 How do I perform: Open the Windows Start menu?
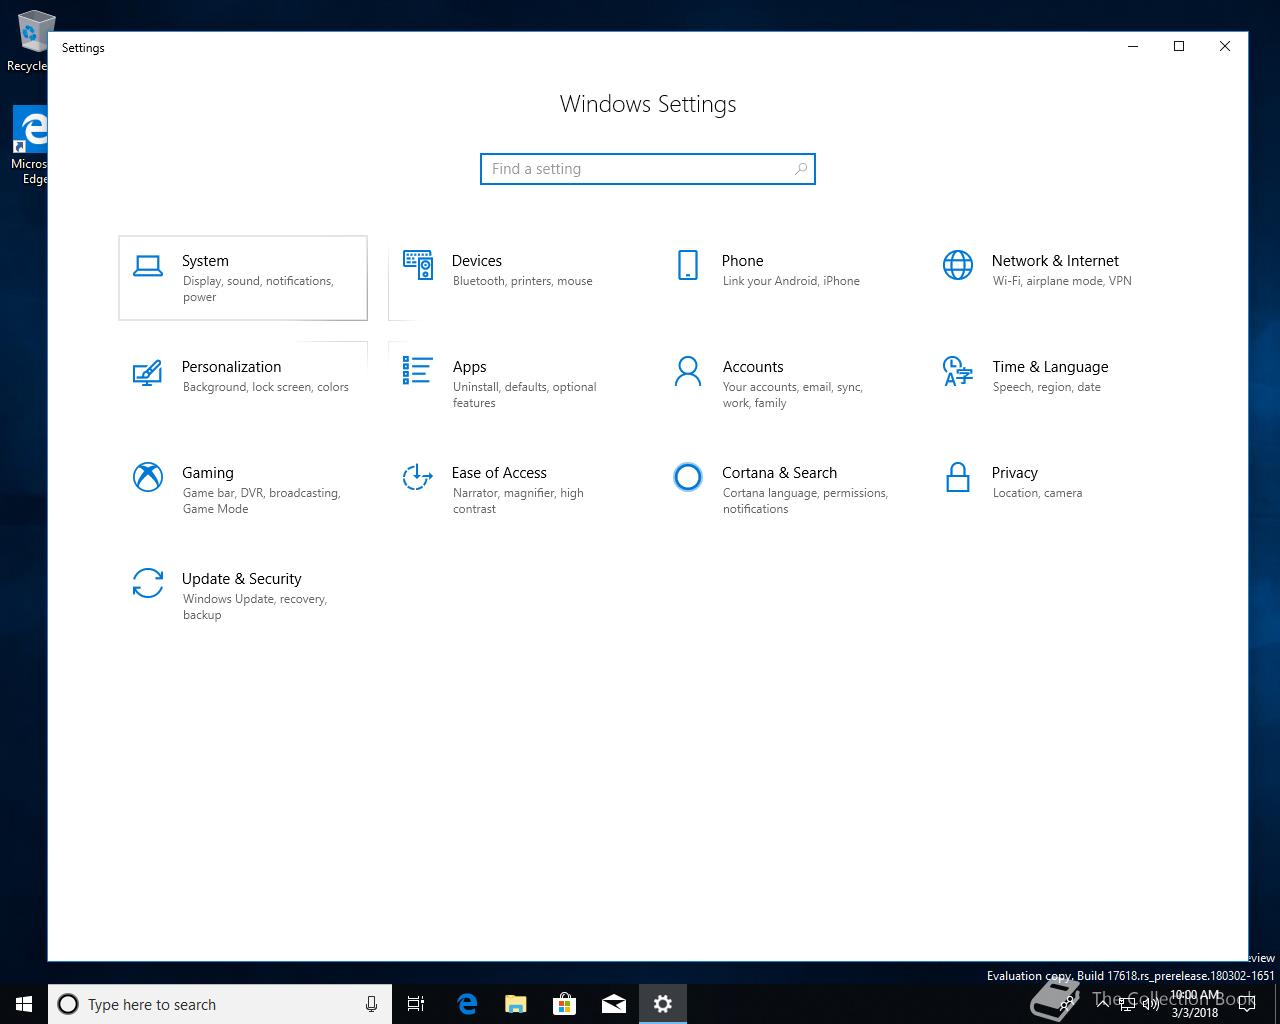pyautogui.click(x=24, y=1004)
